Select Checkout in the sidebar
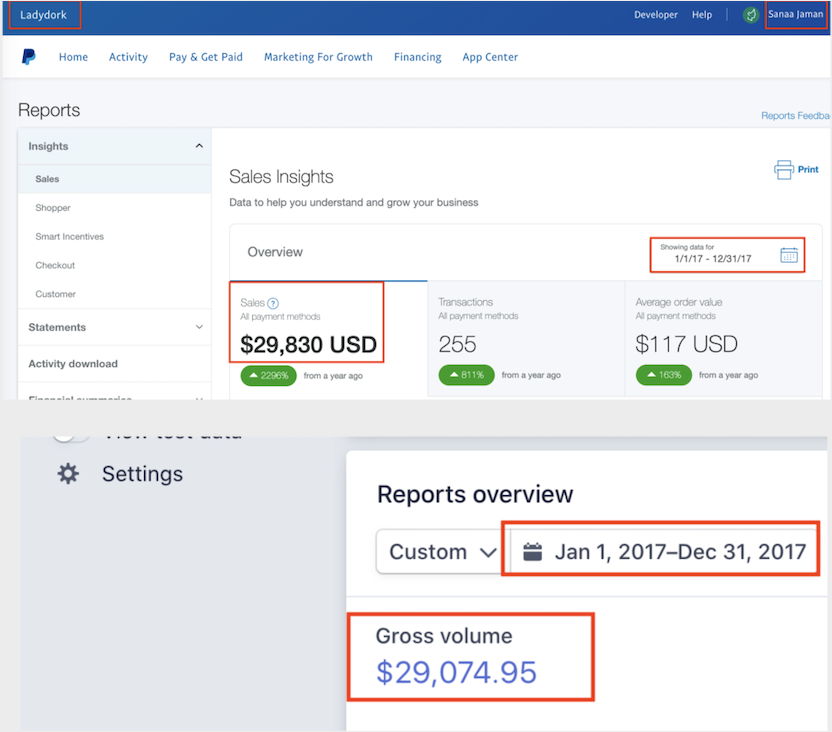 coord(115,265)
